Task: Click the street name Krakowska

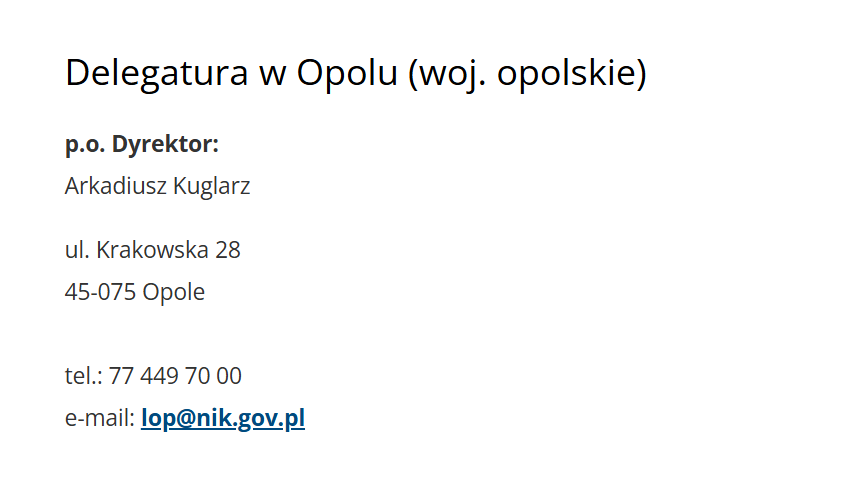Action: (152, 250)
